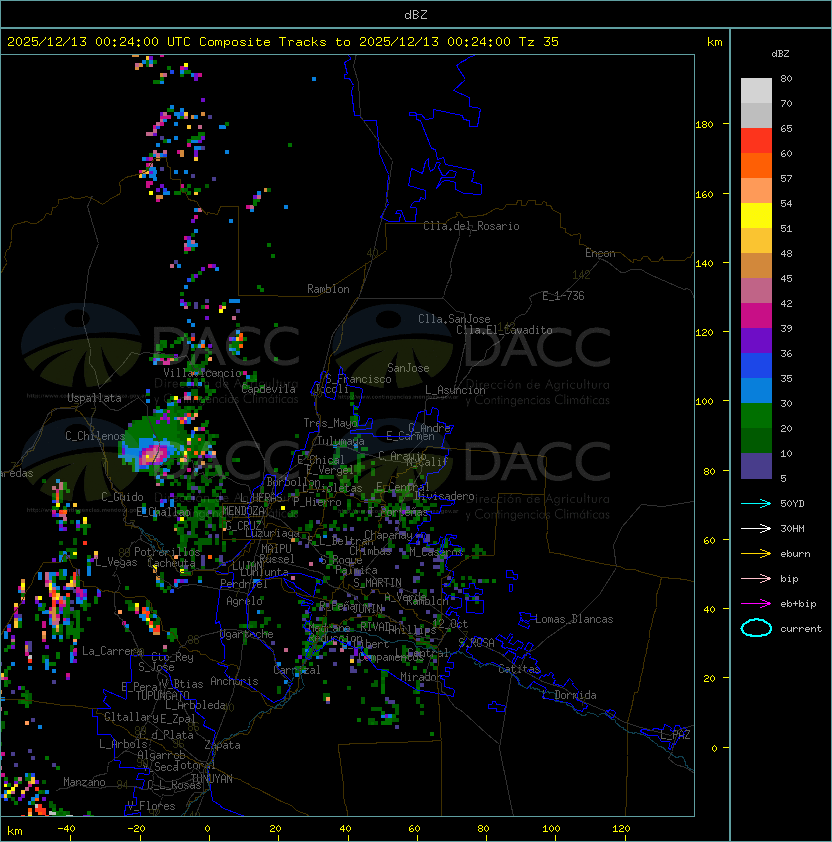The height and width of the screenshot is (842, 832).
Task: Click the -40 km horizontal axis label
Action: click(x=66, y=829)
